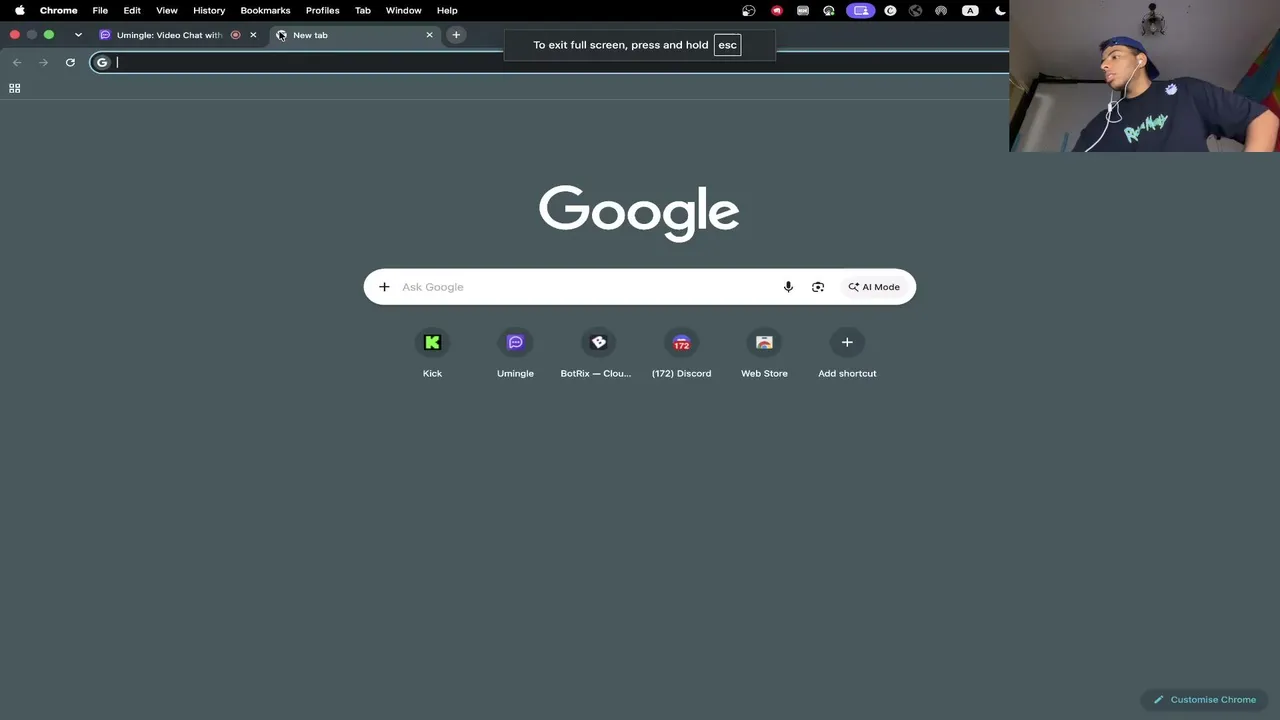Click the Google logo
This screenshot has width=1280, height=720.
pyautogui.click(x=639, y=213)
